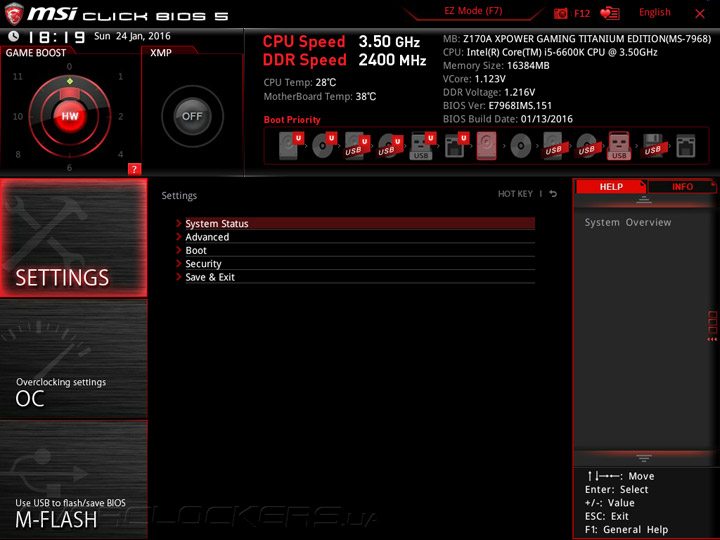Image resolution: width=720 pixels, height=540 pixels.
Task: Open the M-FLASH tile
Action: (74, 480)
